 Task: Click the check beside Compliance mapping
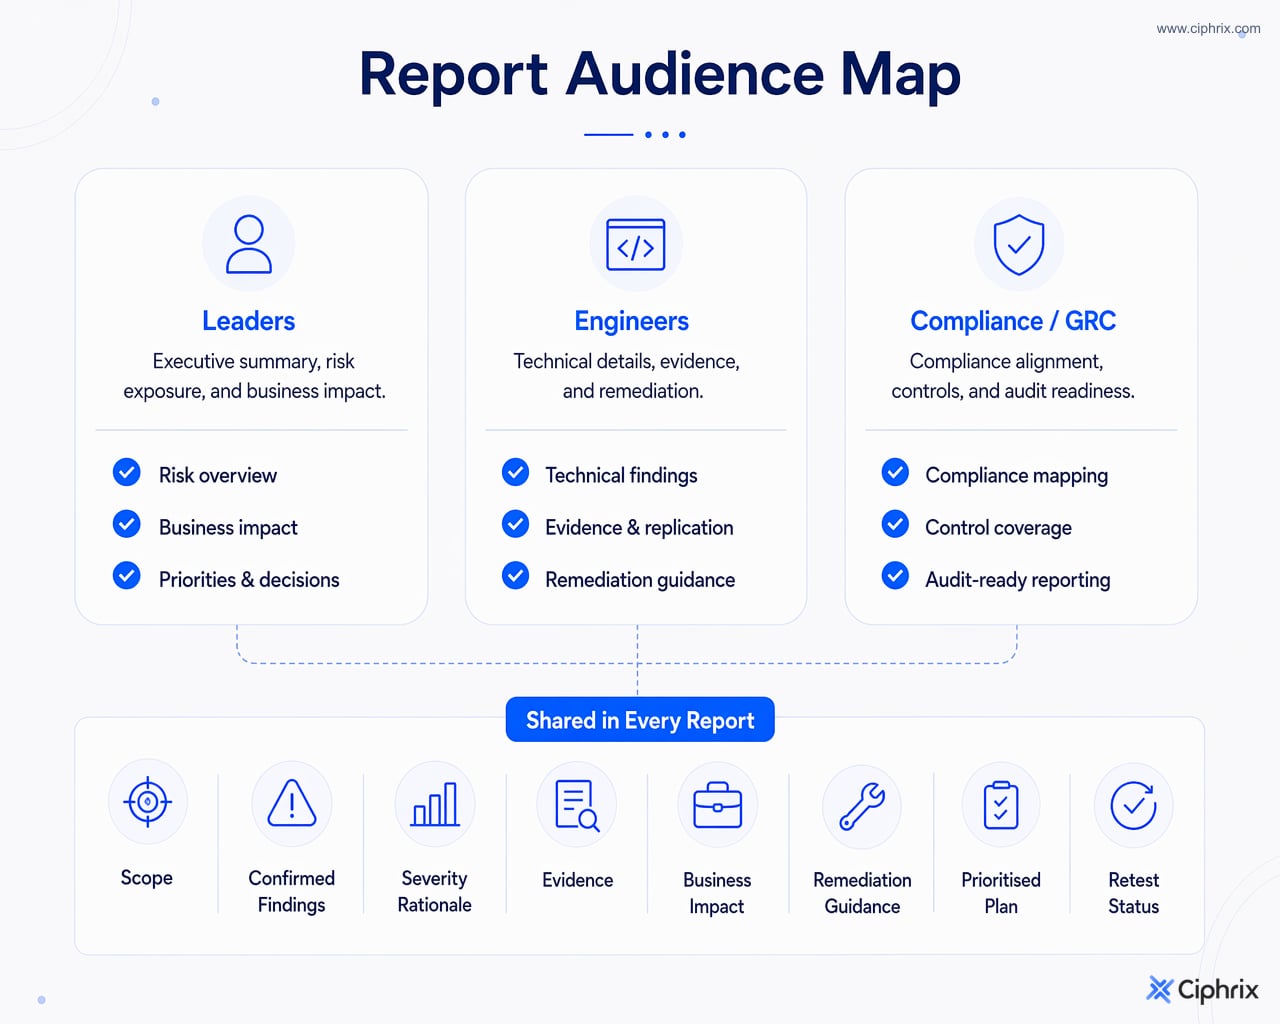point(896,472)
